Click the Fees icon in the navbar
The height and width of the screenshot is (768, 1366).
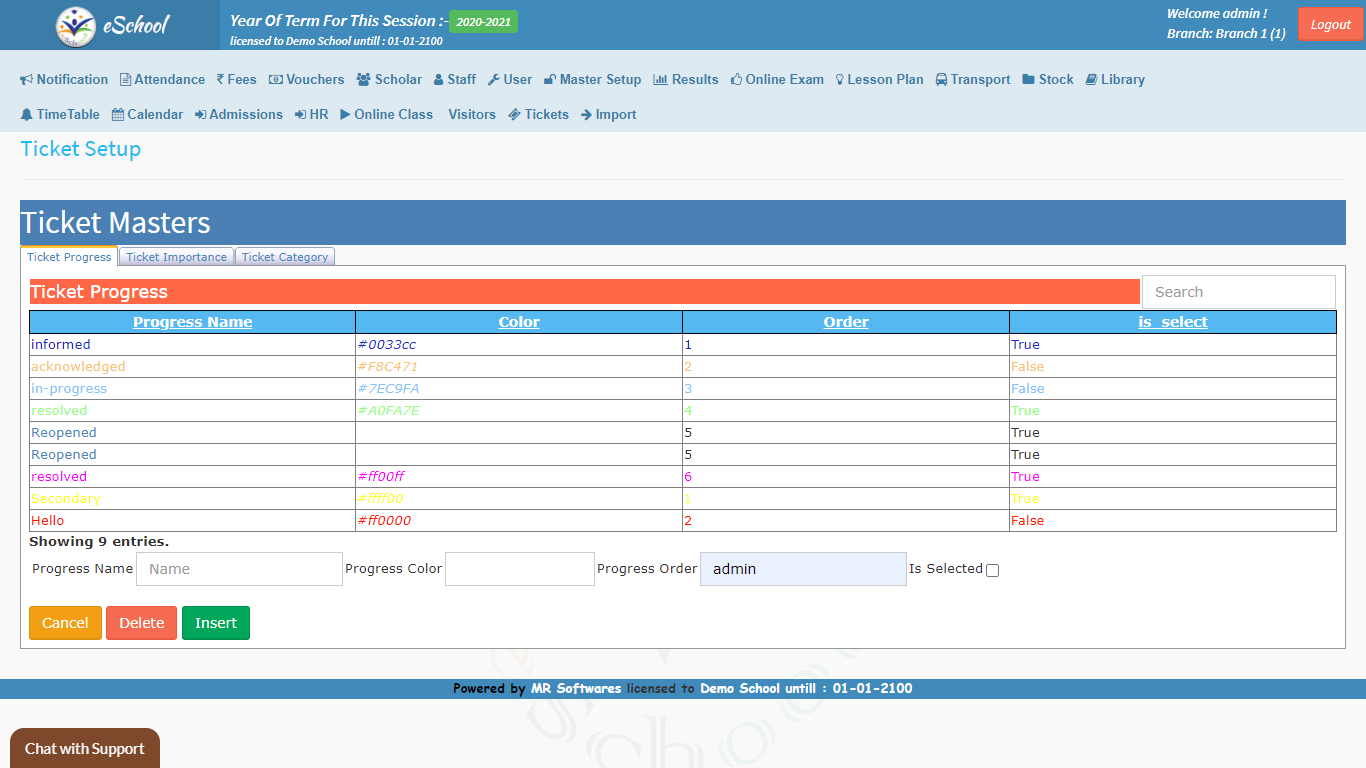(221, 79)
